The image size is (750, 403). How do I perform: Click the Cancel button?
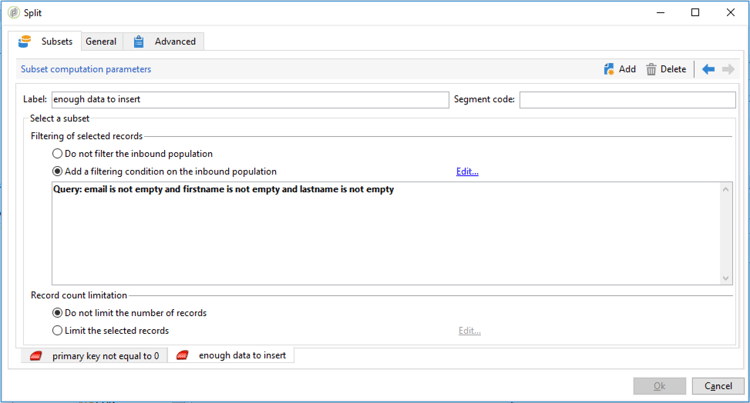(x=718, y=386)
